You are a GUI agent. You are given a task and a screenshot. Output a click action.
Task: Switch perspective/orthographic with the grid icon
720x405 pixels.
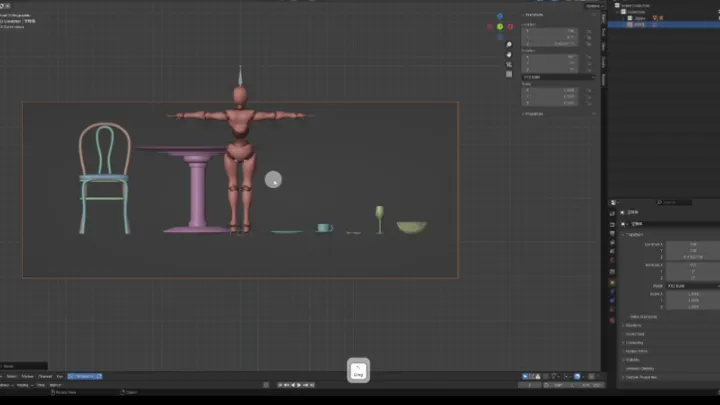[509, 74]
